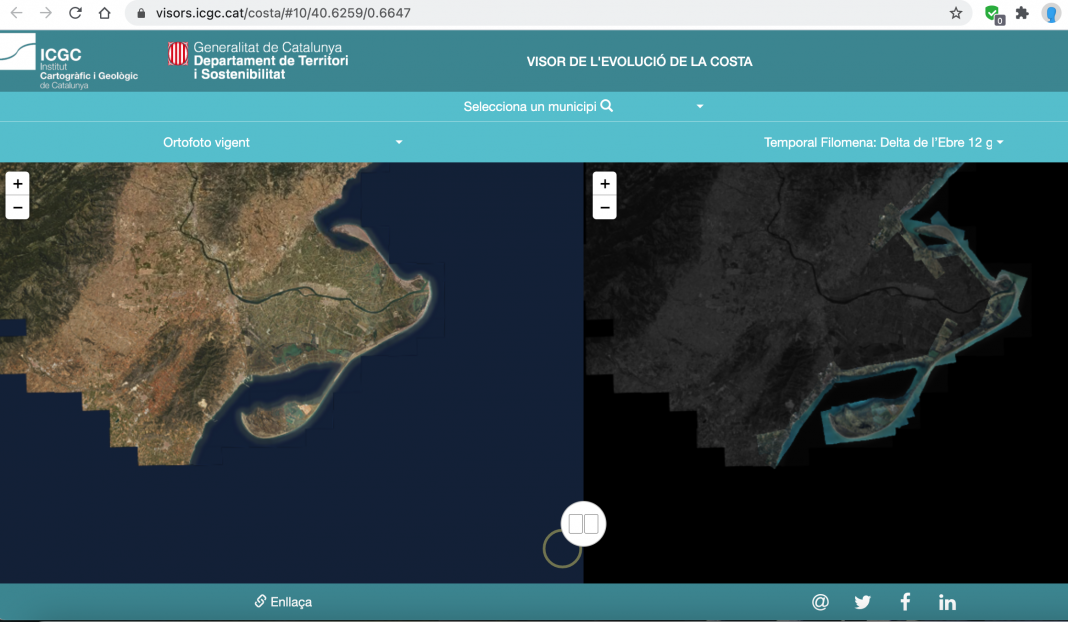
Task: Reload the page
Action: click(76, 14)
